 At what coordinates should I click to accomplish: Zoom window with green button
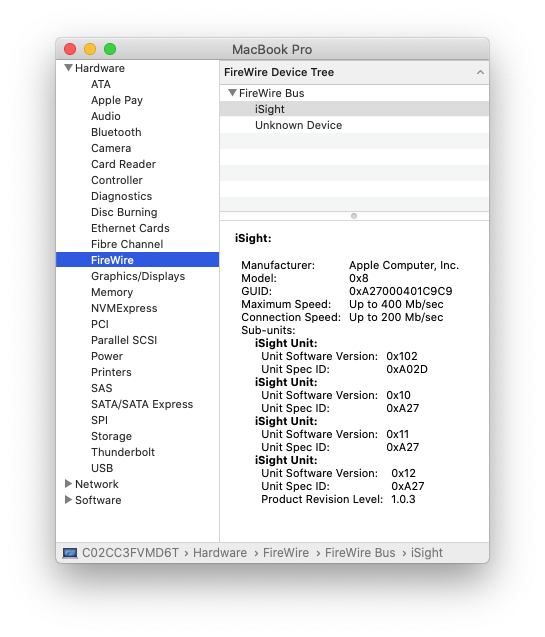(110, 49)
